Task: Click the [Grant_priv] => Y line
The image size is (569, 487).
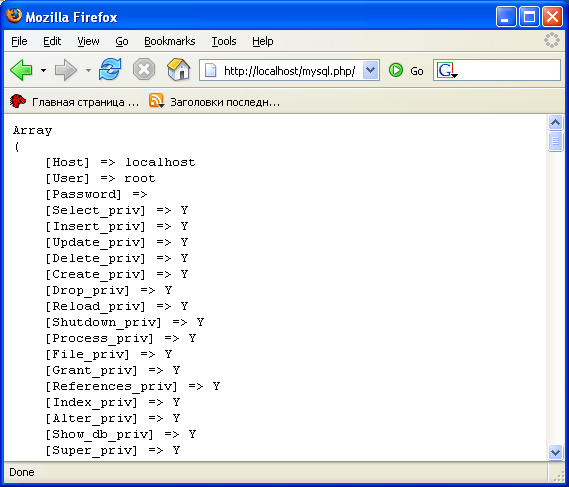Action: 112,370
